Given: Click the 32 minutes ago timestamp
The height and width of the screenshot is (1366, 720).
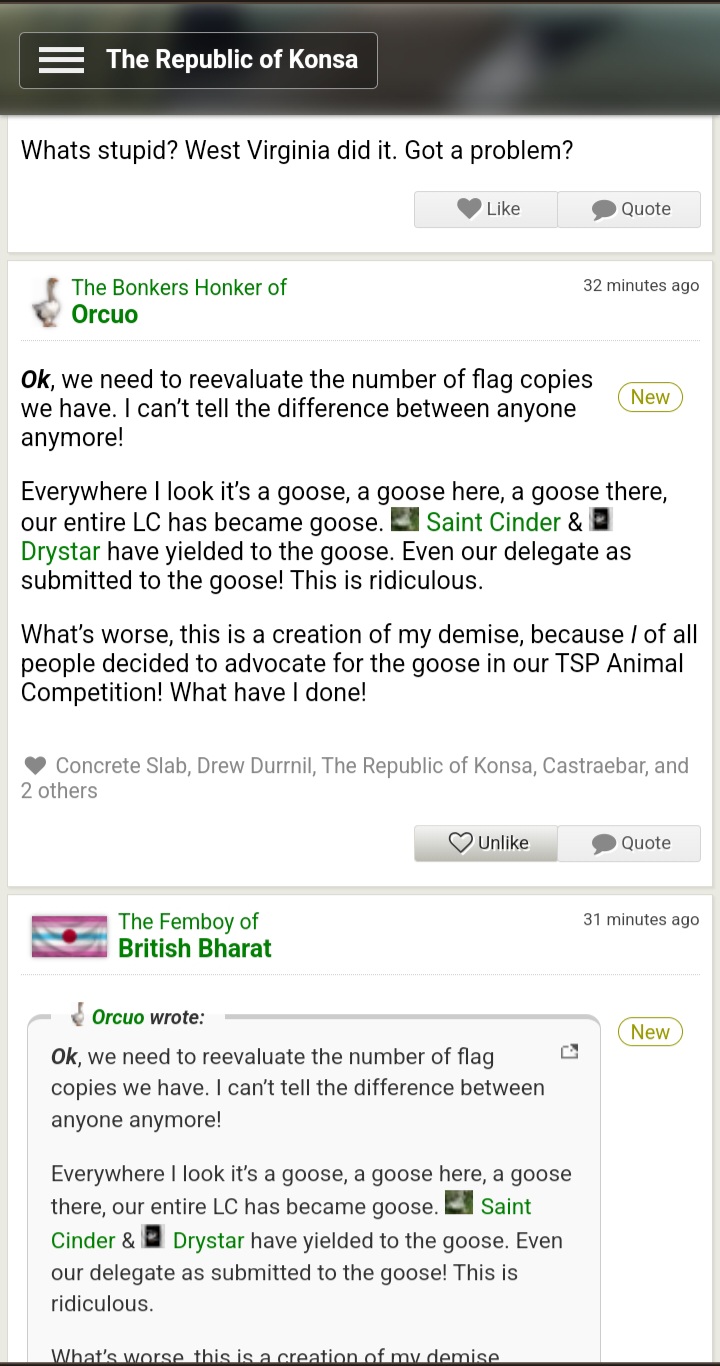Looking at the screenshot, I should 641,286.
